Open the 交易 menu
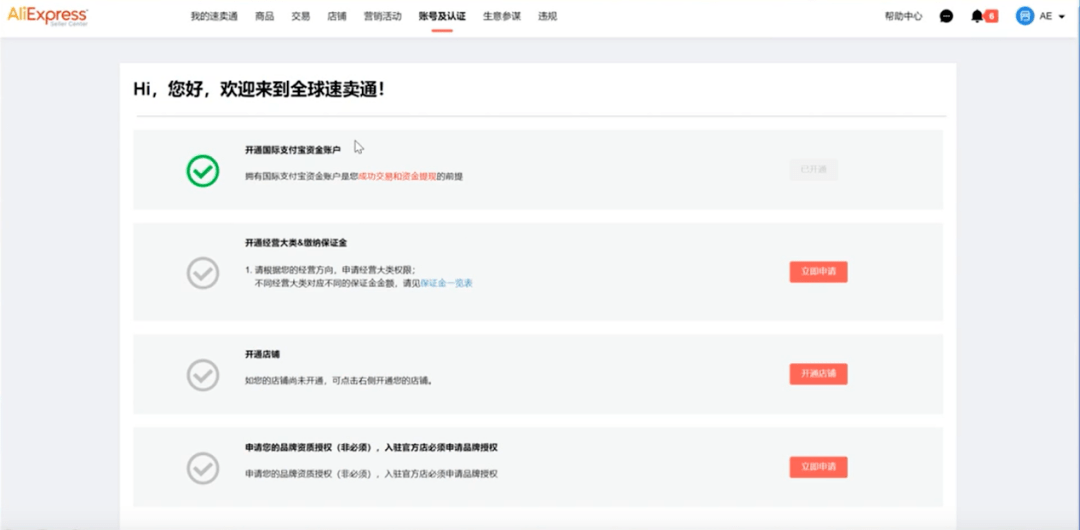 (301, 17)
